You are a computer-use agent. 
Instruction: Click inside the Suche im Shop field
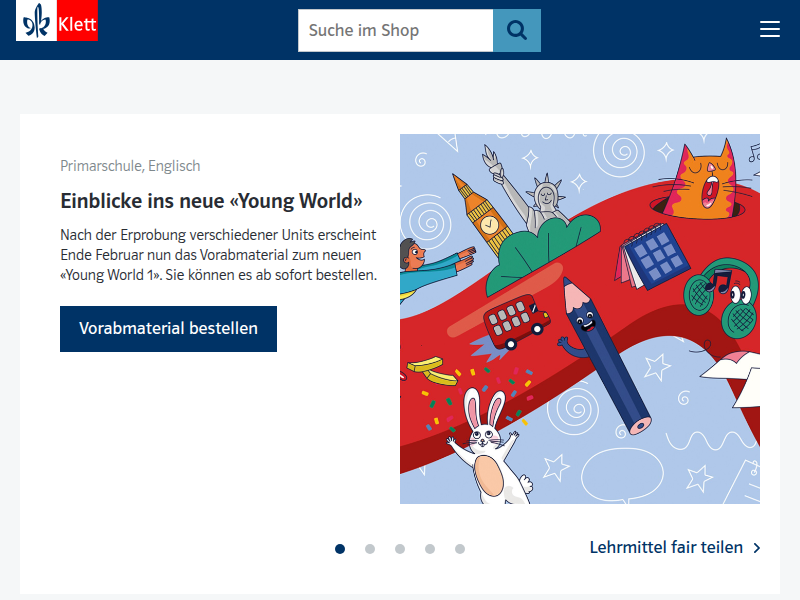click(395, 30)
